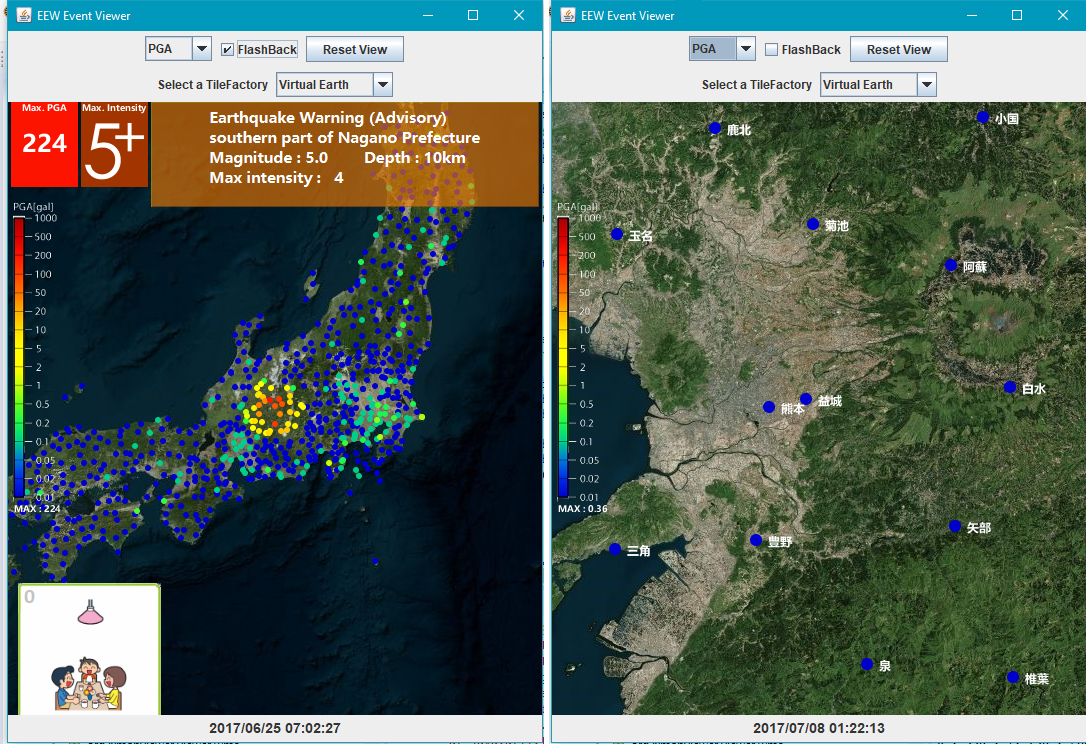Click the red Max. PGA 224 tile

click(44, 144)
